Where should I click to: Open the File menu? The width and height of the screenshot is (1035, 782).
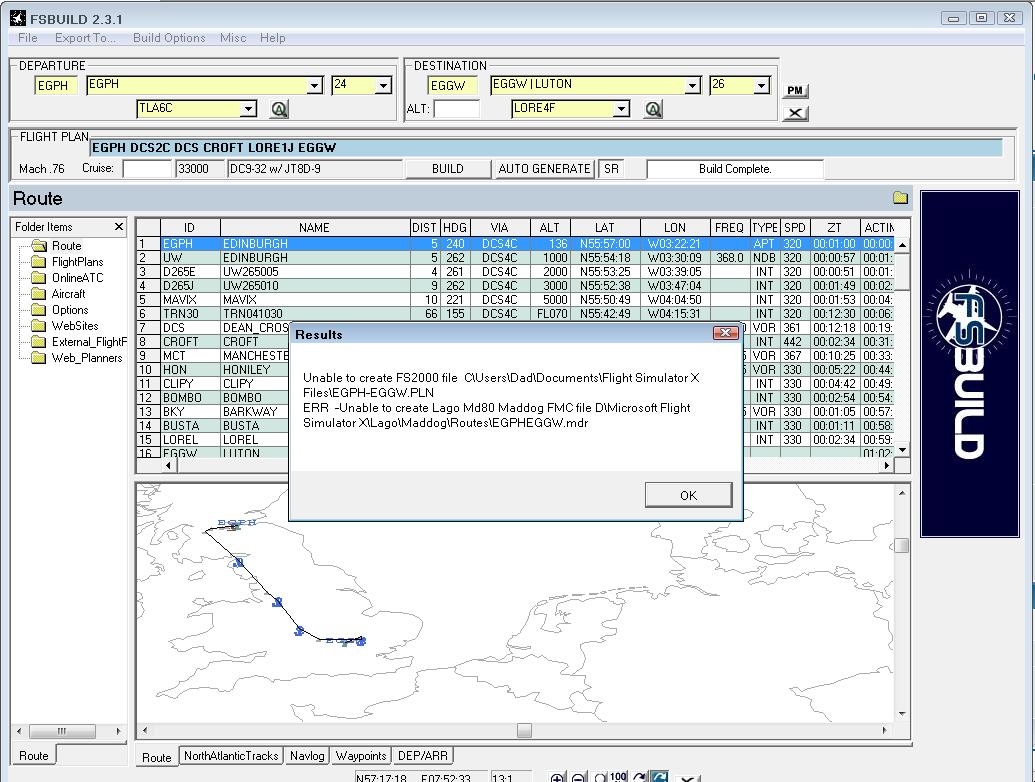(28, 38)
